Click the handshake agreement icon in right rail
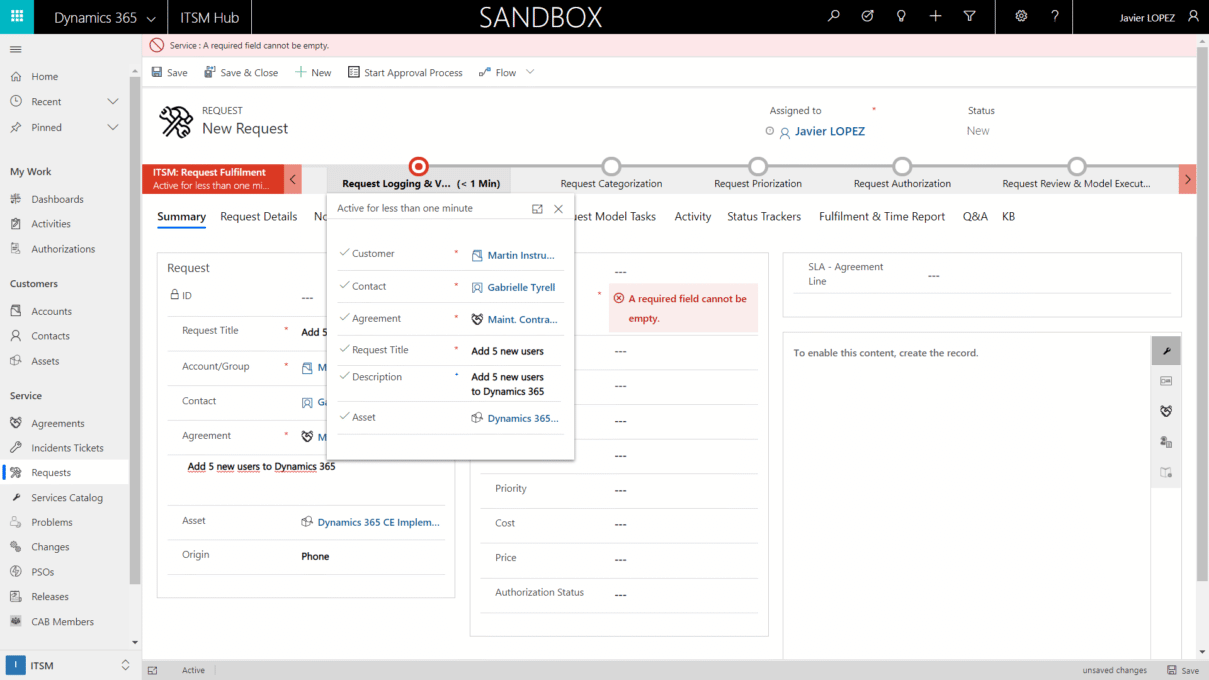Screen dimensions: 1209x680 pyautogui.click(x=1166, y=411)
